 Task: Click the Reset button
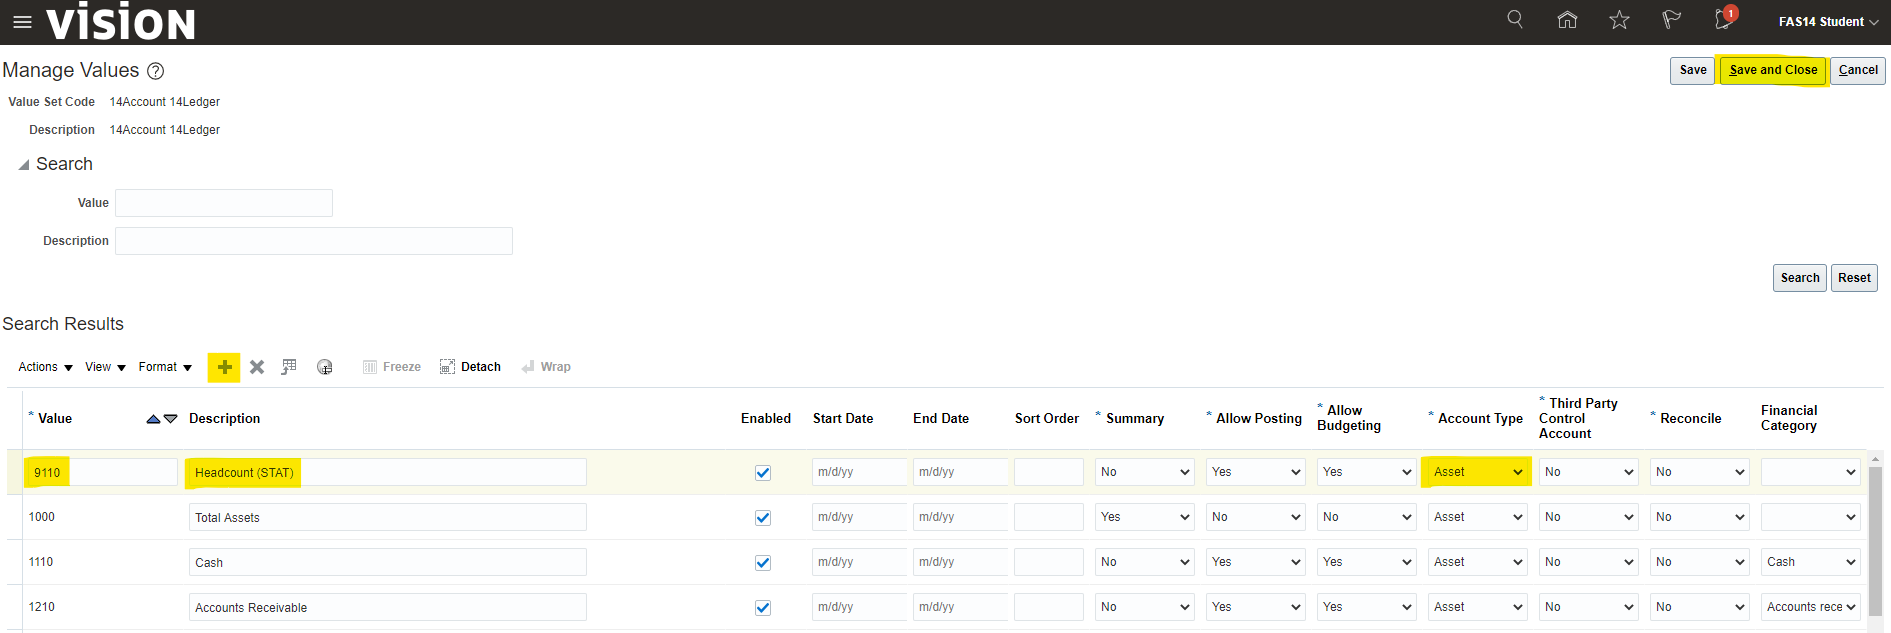pyautogui.click(x=1854, y=278)
